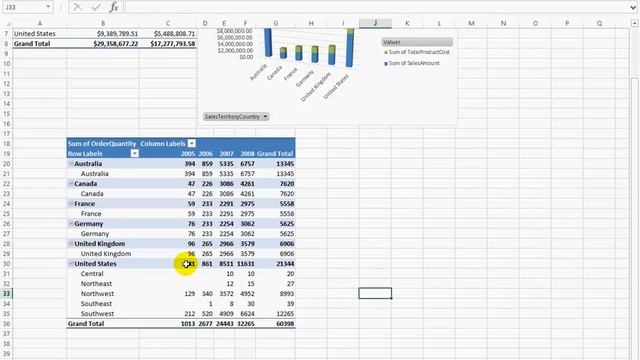This screenshot has height=360, width=640.
Task: Expand the formula bar chevron
Action: [633, 7]
